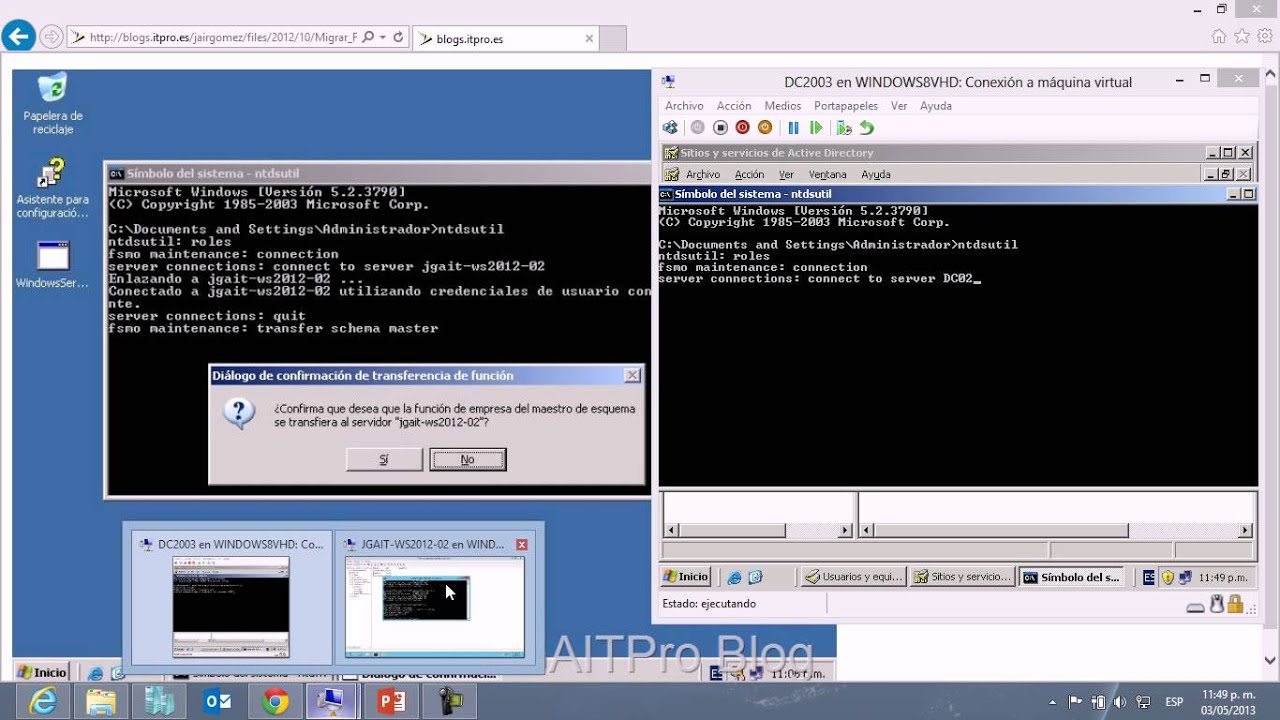Open File Explorer from host taskbar
1280x720 pixels.
pyautogui.click(x=101, y=702)
